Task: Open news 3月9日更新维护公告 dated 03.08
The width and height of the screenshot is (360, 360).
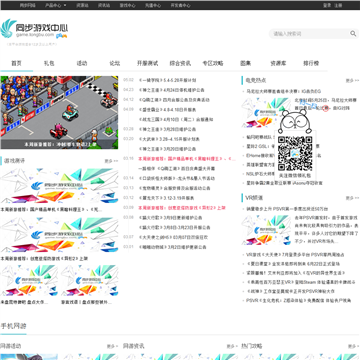Action: [170, 218]
